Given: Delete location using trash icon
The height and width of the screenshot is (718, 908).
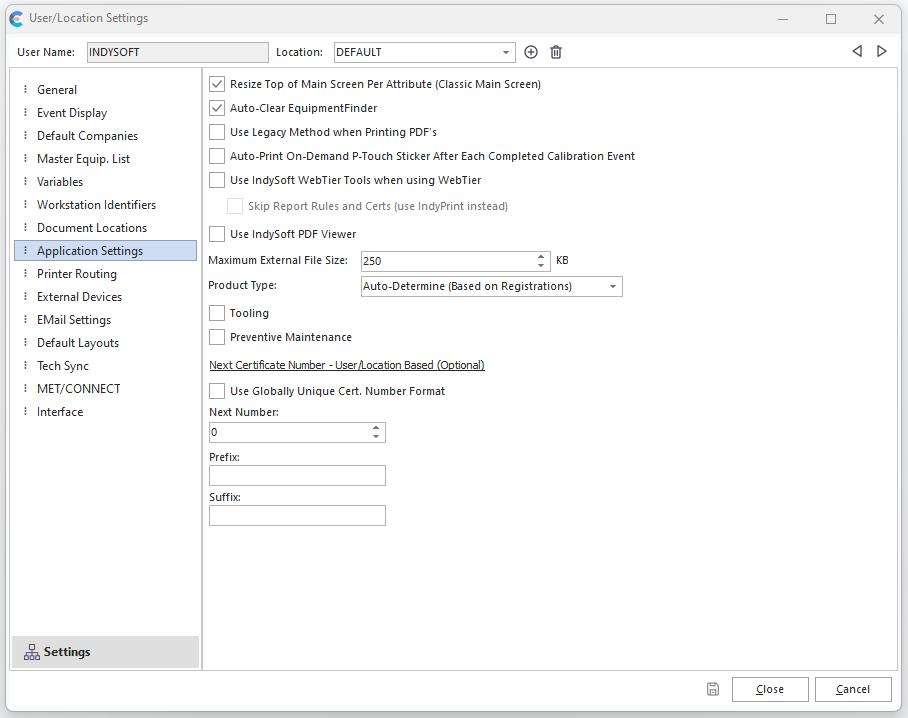Looking at the screenshot, I should tap(556, 52).
